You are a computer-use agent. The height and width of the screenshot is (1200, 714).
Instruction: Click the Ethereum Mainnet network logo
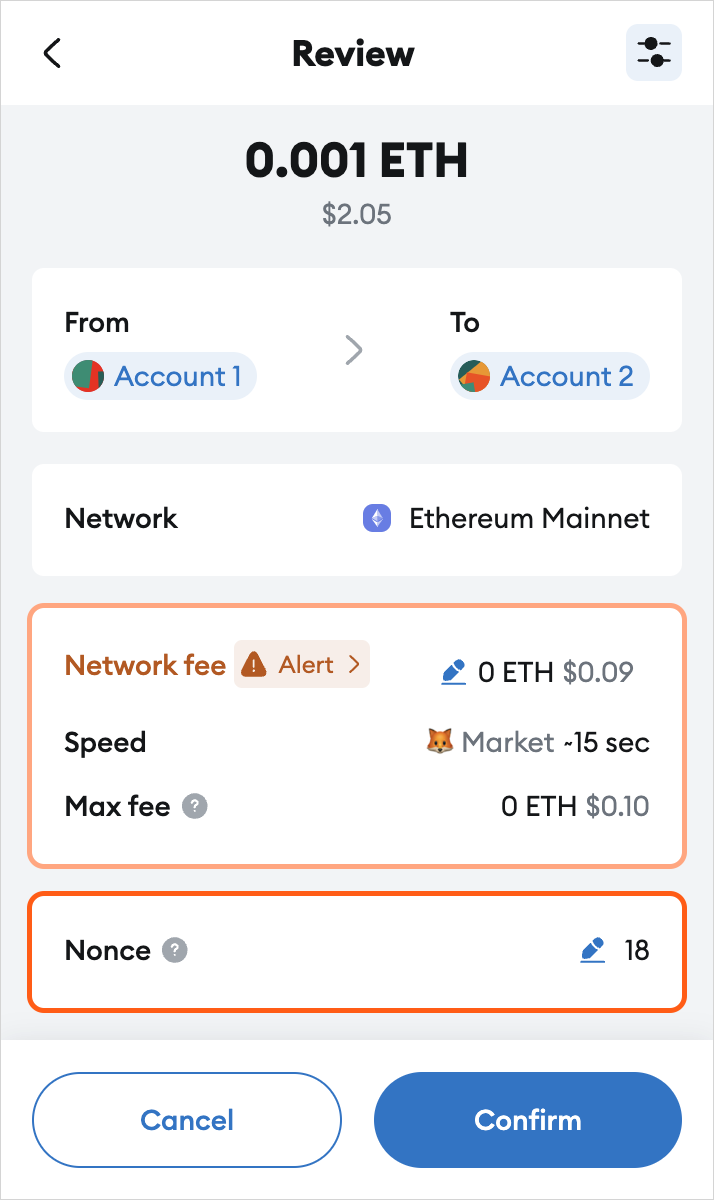[377, 518]
